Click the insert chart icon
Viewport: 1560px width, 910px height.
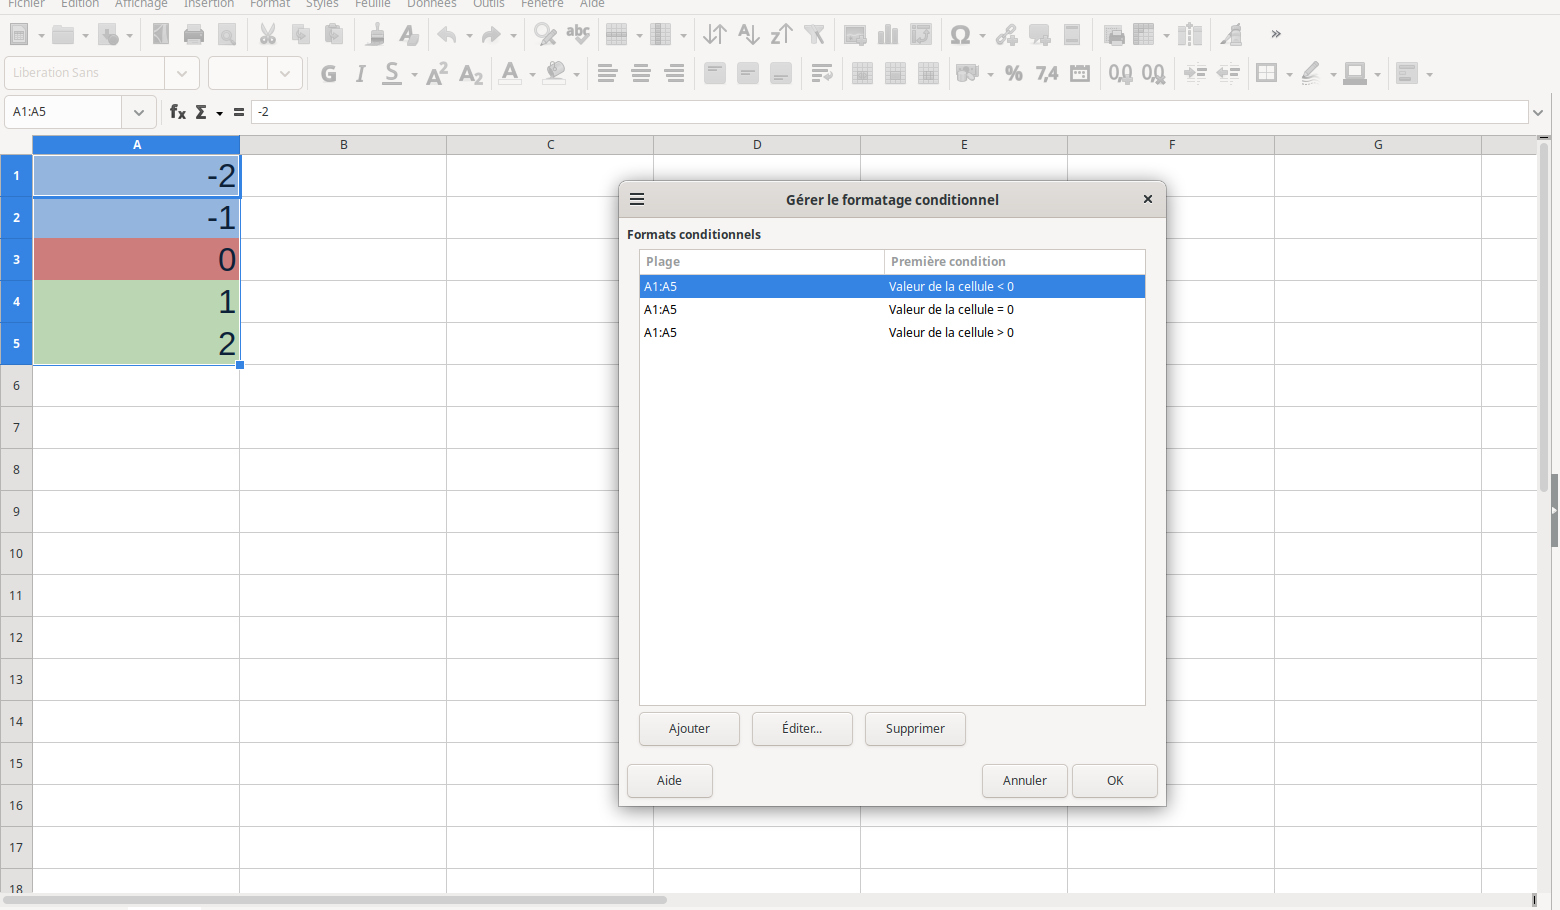[x=887, y=35]
